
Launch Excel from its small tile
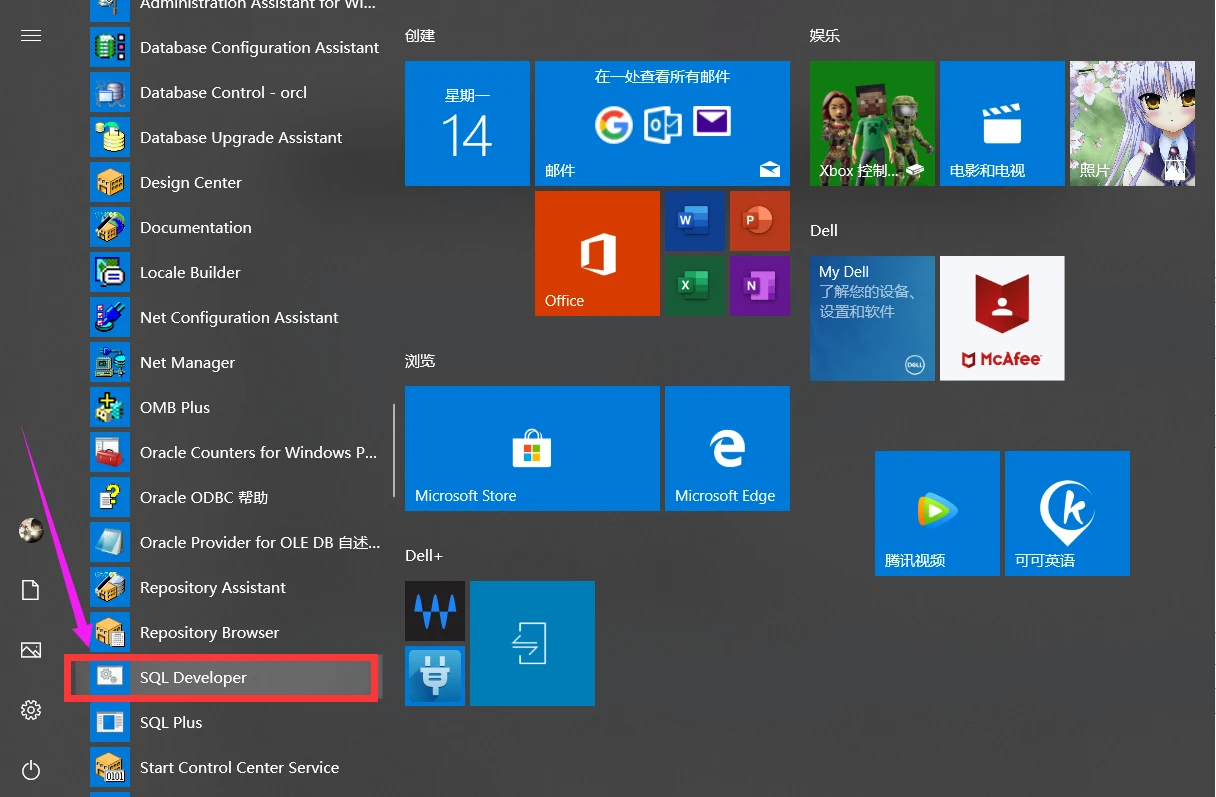pos(695,286)
